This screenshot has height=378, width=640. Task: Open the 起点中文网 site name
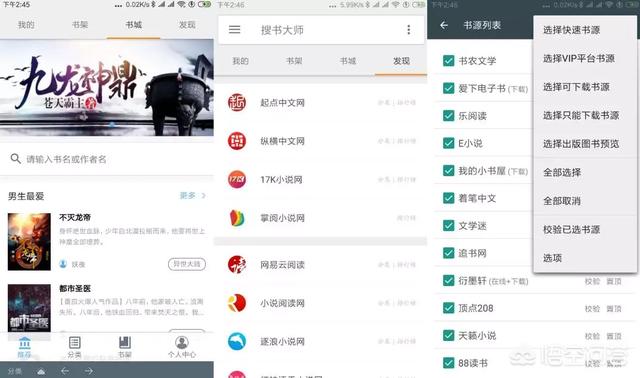[282, 102]
